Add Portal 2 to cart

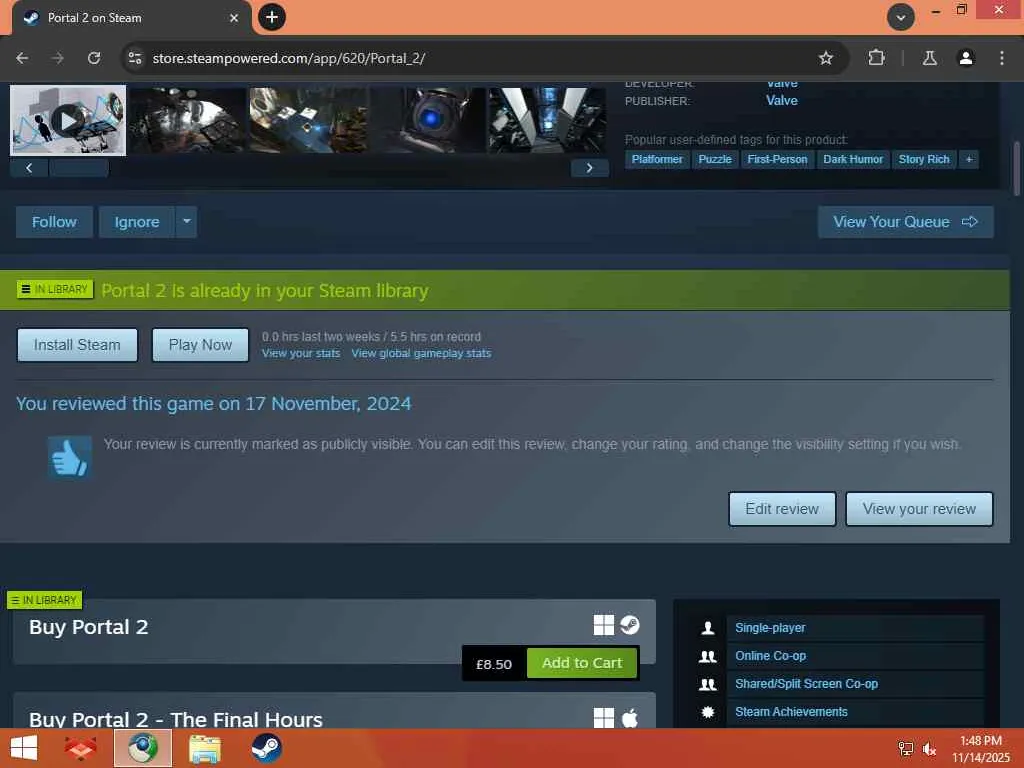(x=582, y=663)
